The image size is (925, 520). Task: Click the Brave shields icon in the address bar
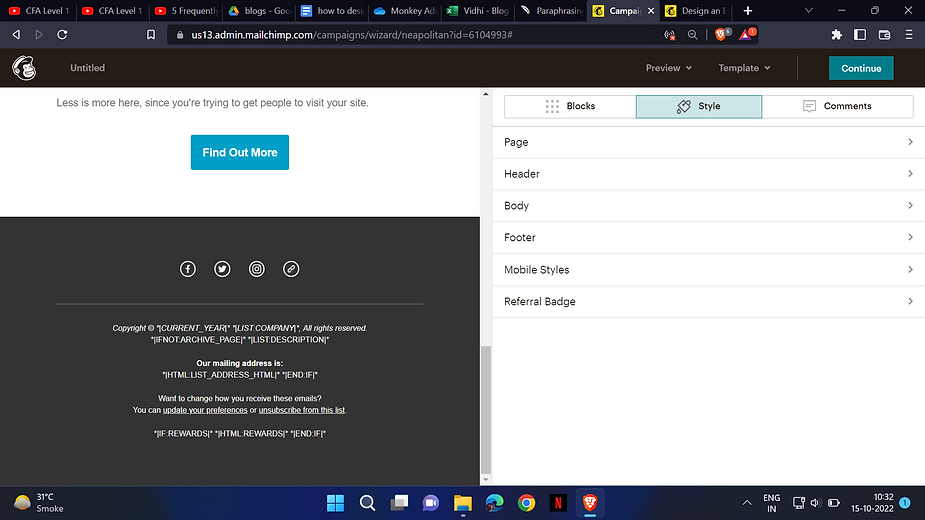[722, 34]
